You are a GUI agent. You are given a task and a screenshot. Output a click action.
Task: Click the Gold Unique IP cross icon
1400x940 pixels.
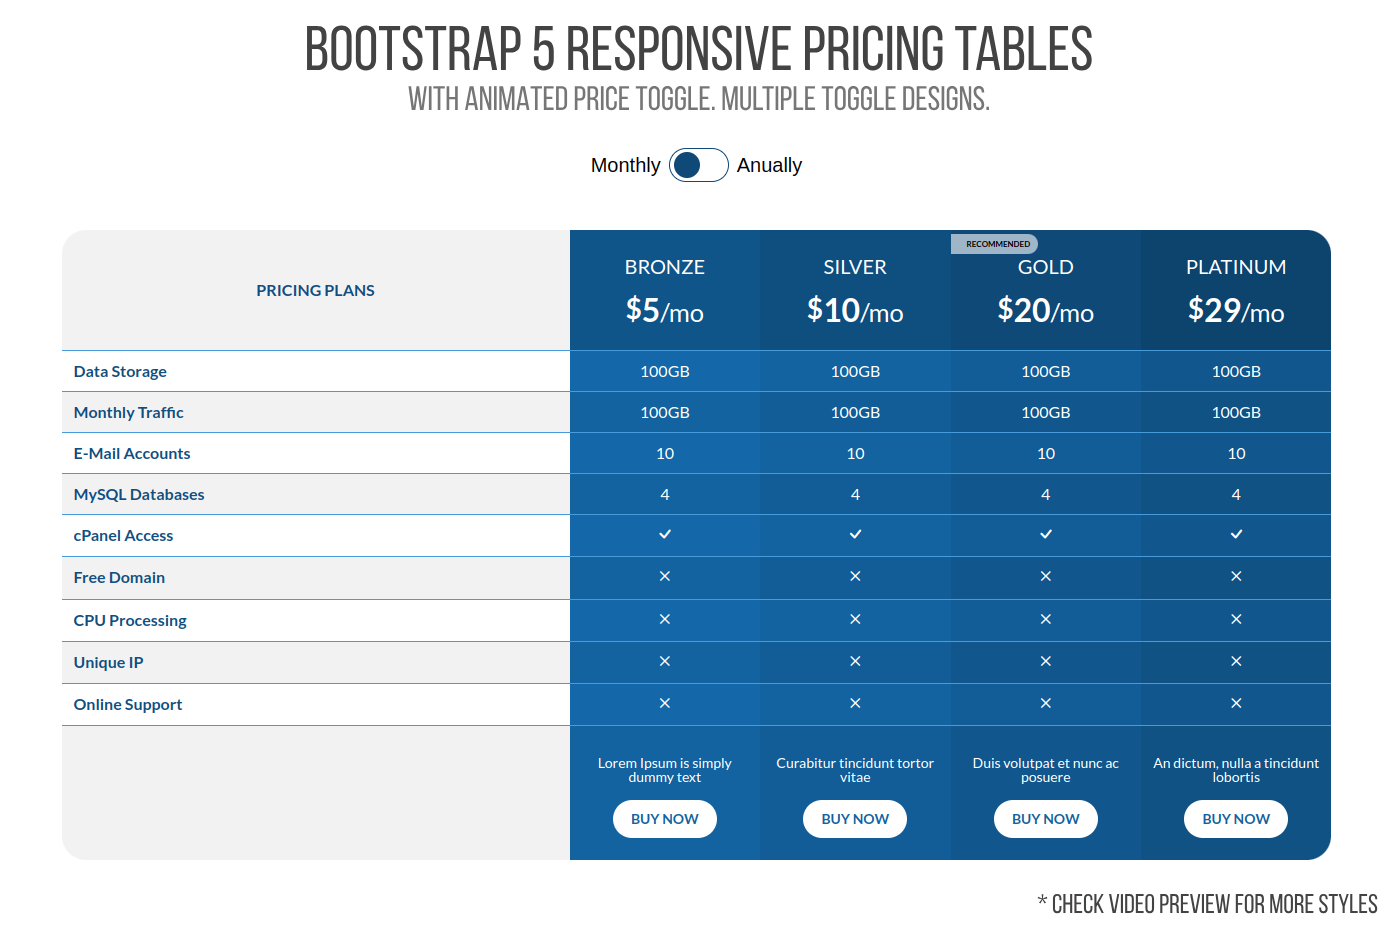point(1046,661)
